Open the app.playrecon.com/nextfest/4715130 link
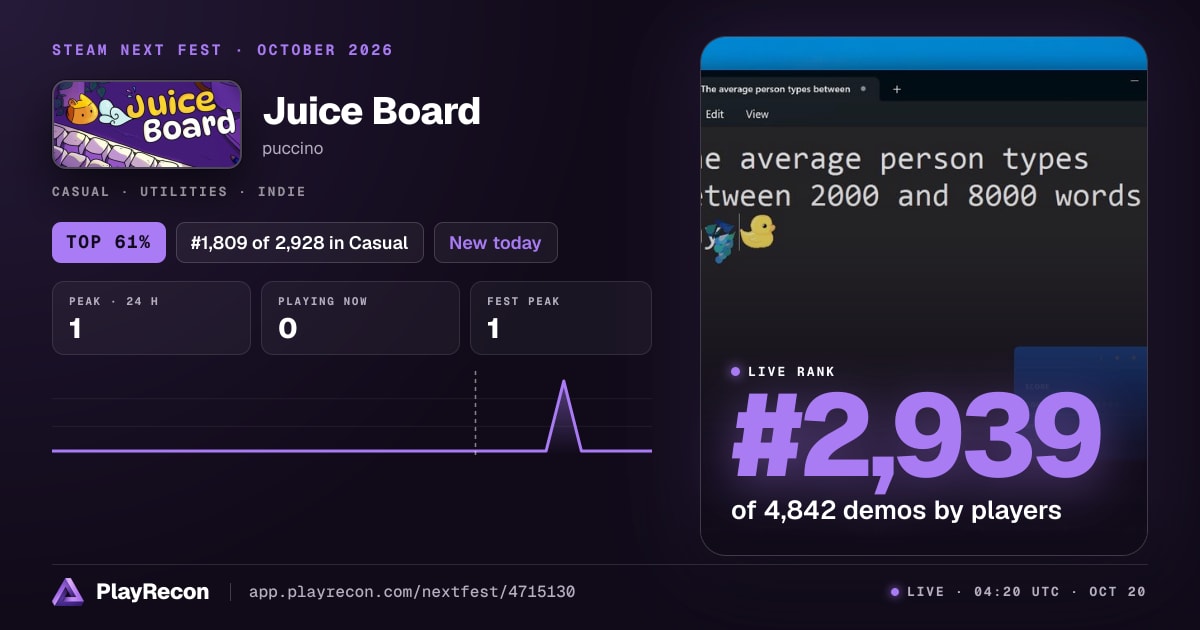 (x=412, y=592)
